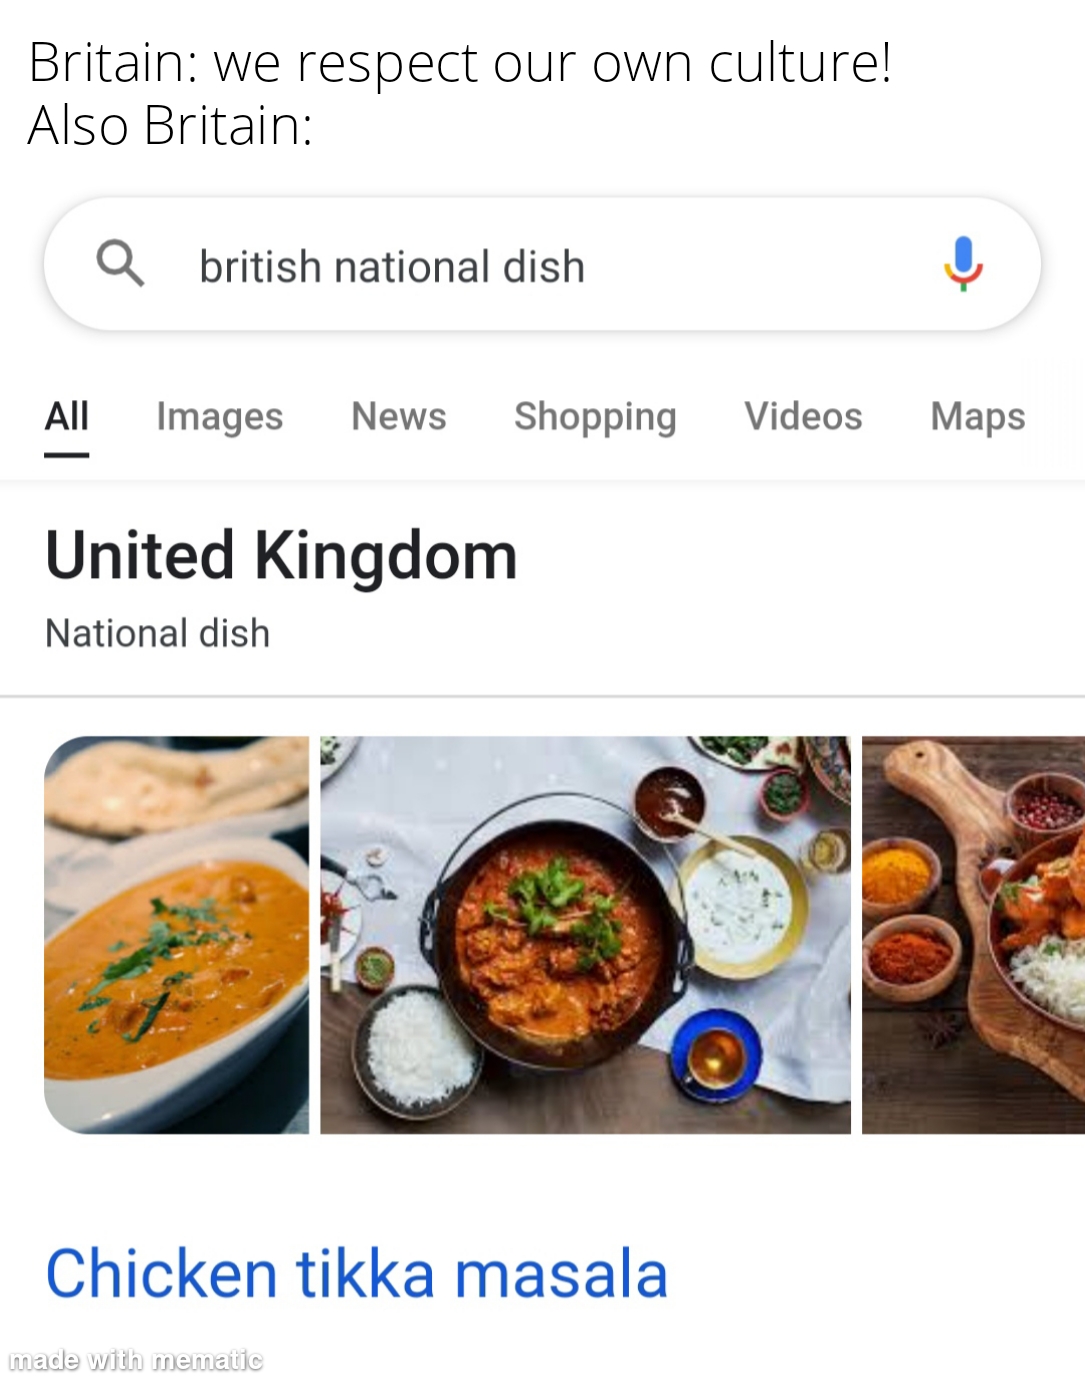Image resolution: width=1085 pixels, height=1383 pixels.
Task: Switch to the Images tab
Action: click(x=220, y=417)
